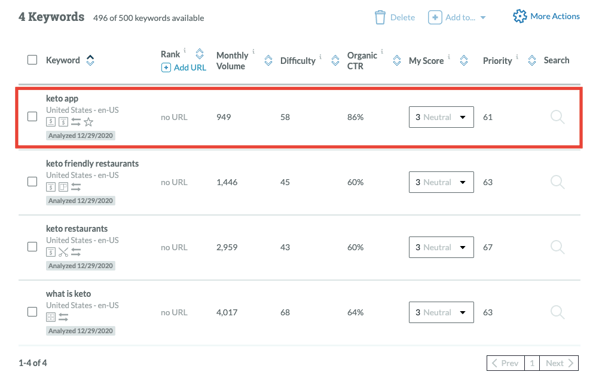Click search magnifier for keto restaurants

pos(557,247)
